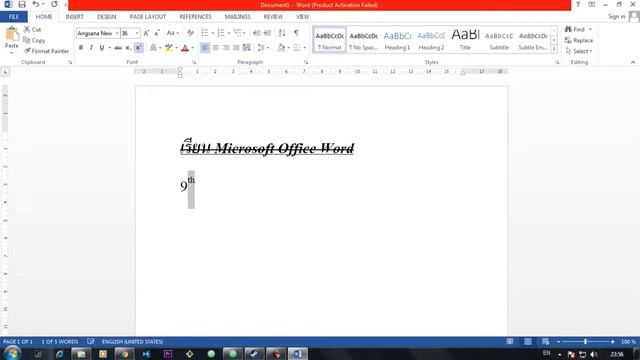Toggle Center paragraph alignment
The image size is (640, 360).
coord(216,48)
